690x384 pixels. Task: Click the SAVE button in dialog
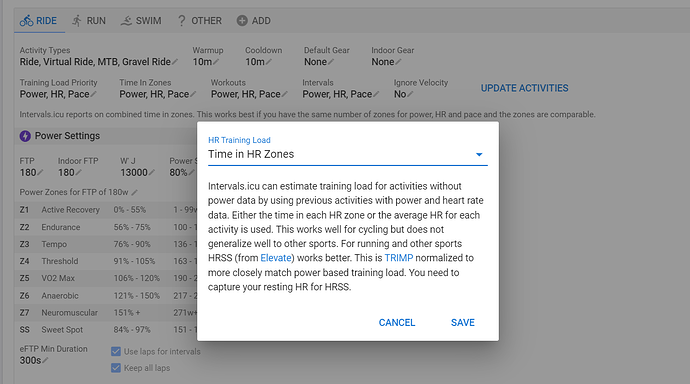[462, 322]
